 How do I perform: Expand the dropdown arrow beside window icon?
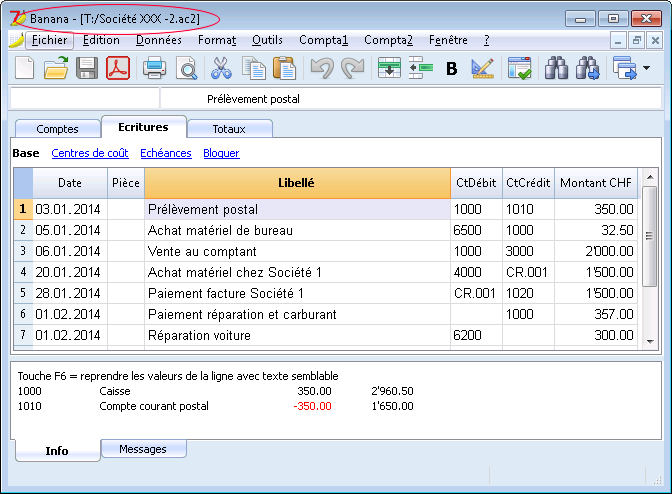647,68
